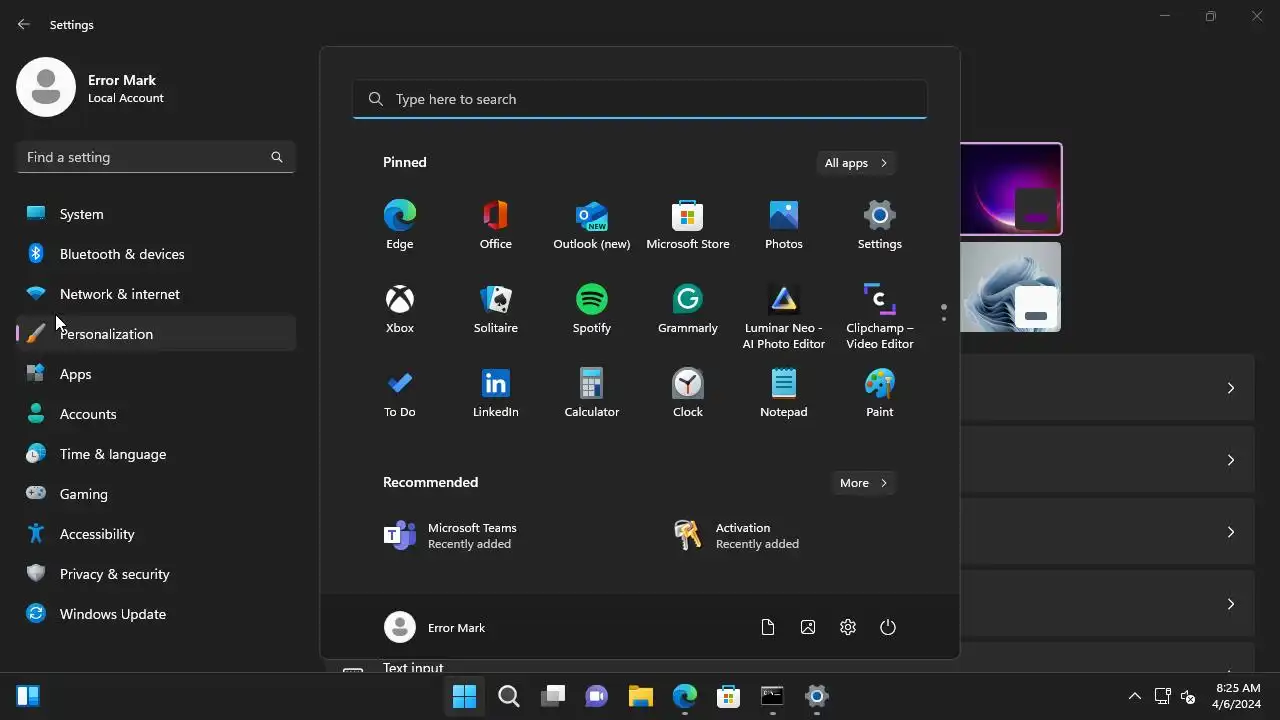This screenshot has width=1280, height=720.
Task: Open LinkedIn pinned app
Action: [x=495, y=393]
